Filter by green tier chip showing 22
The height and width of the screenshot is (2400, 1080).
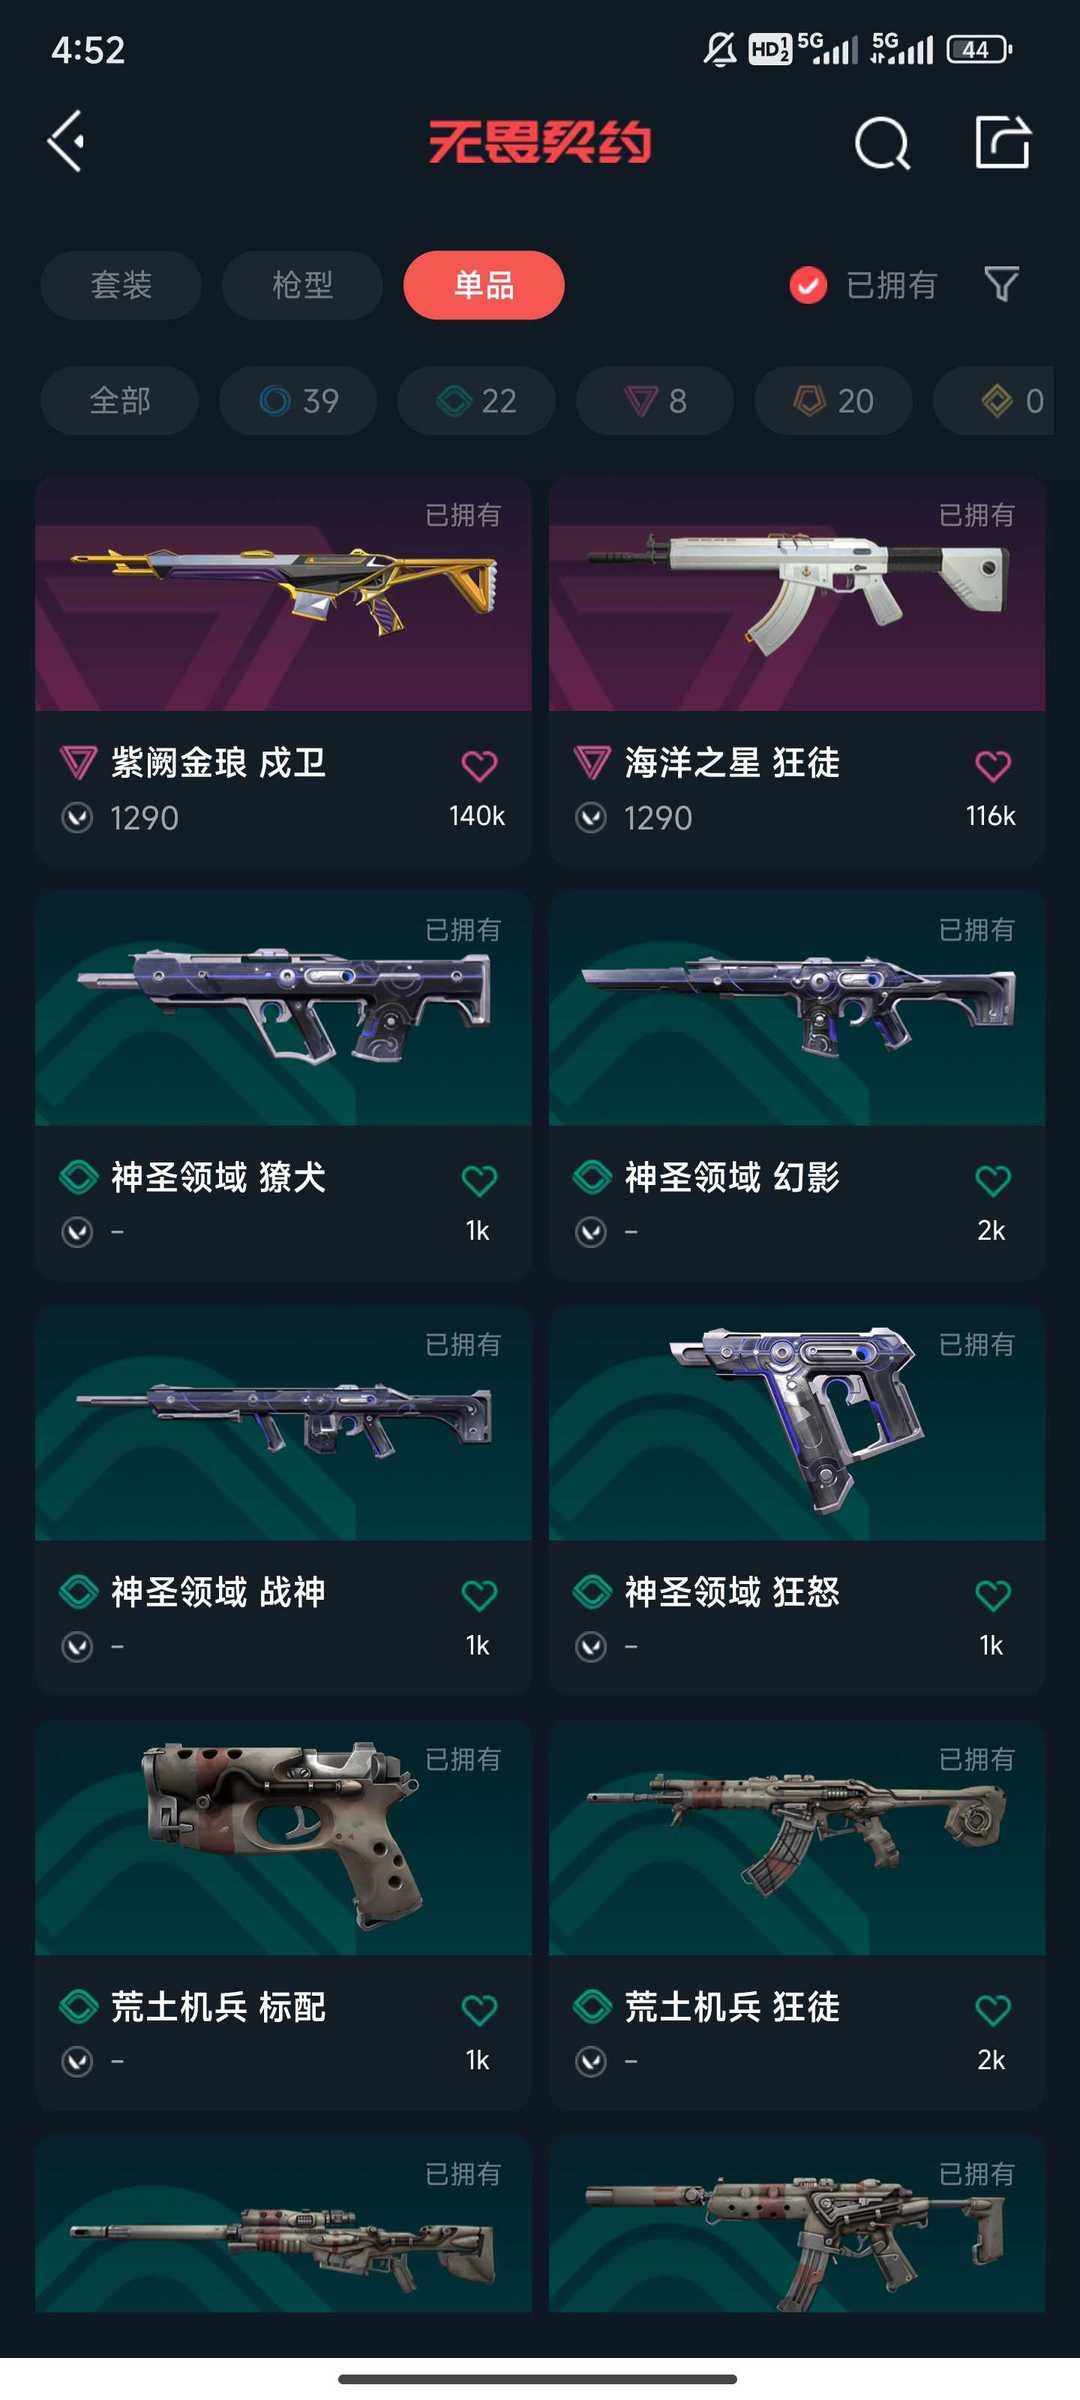(477, 400)
